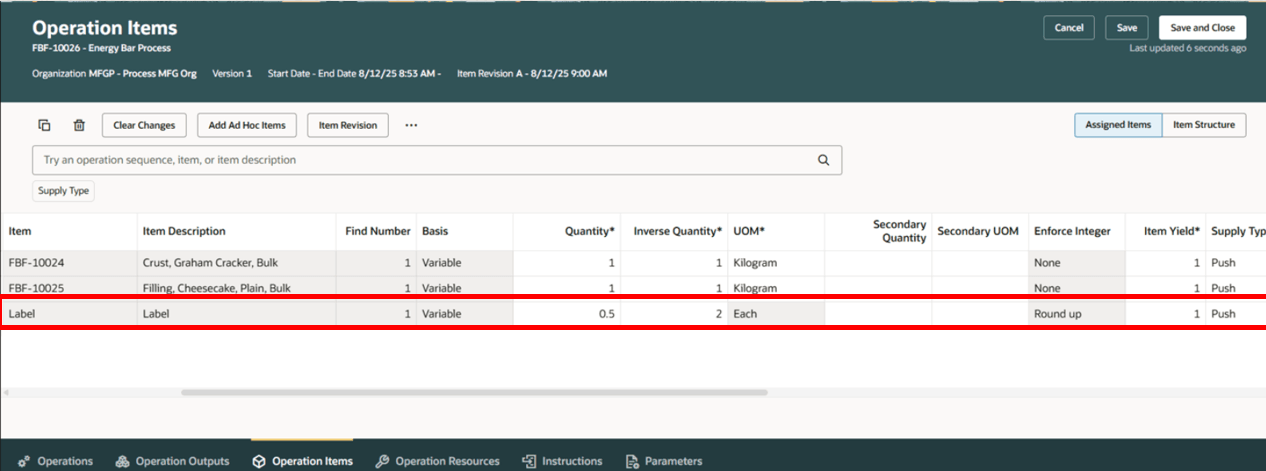The height and width of the screenshot is (471, 1266).
Task: Select item FBF-10025 cell
Action: pos(69,288)
